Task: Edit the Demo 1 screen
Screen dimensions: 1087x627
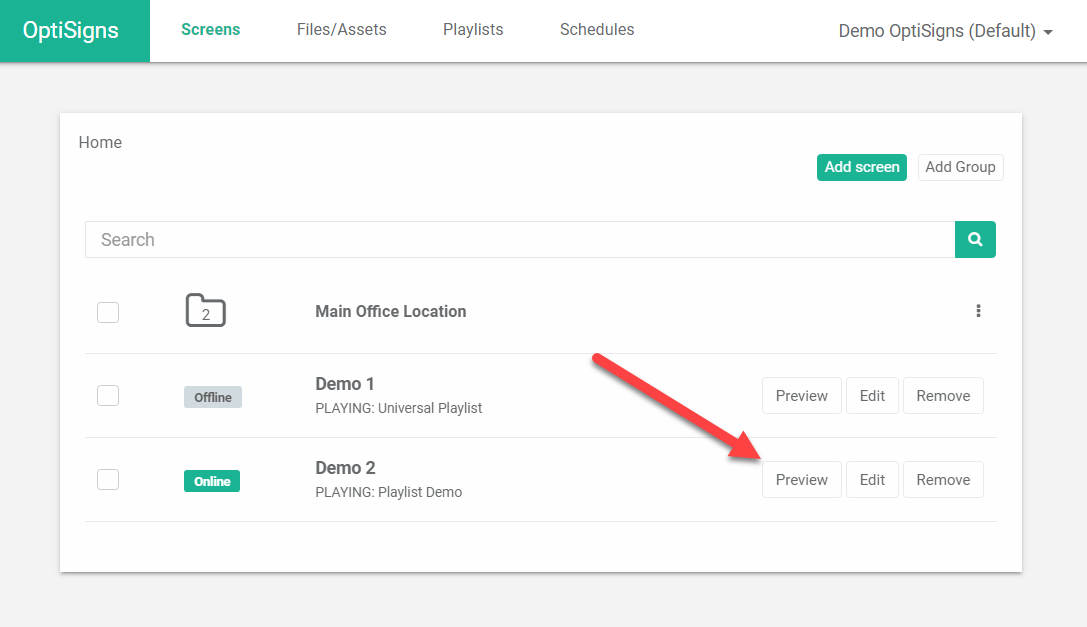Action: point(871,395)
